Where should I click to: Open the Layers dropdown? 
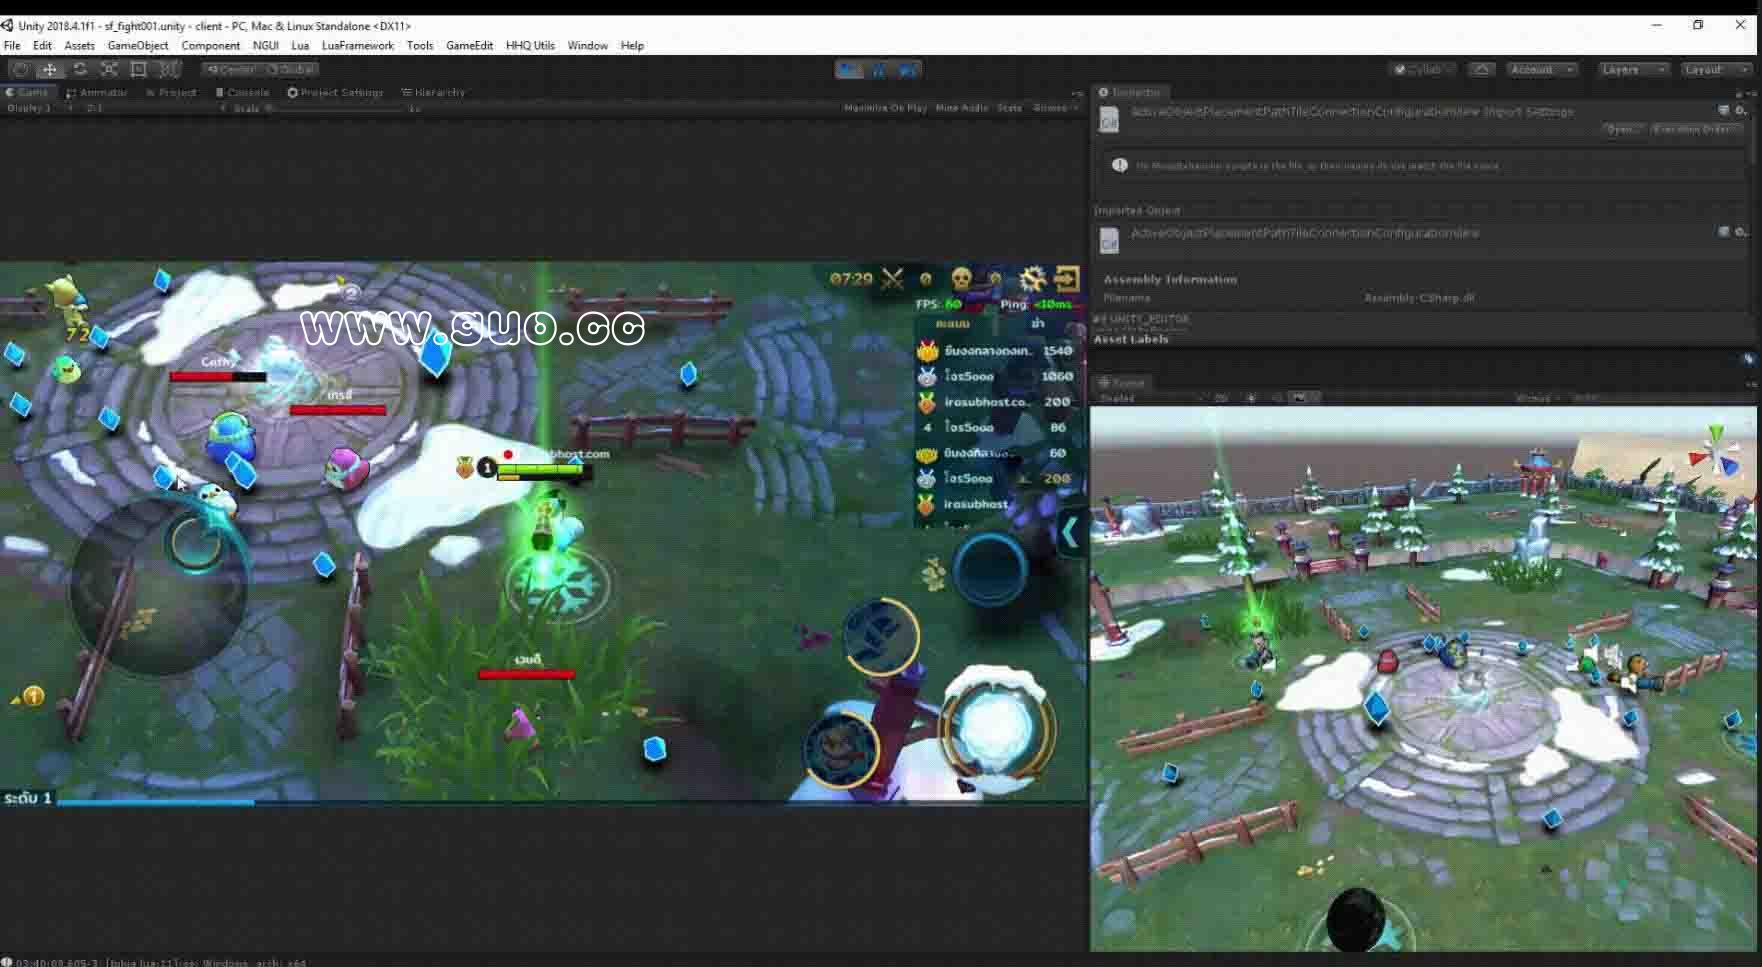click(1632, 70)
